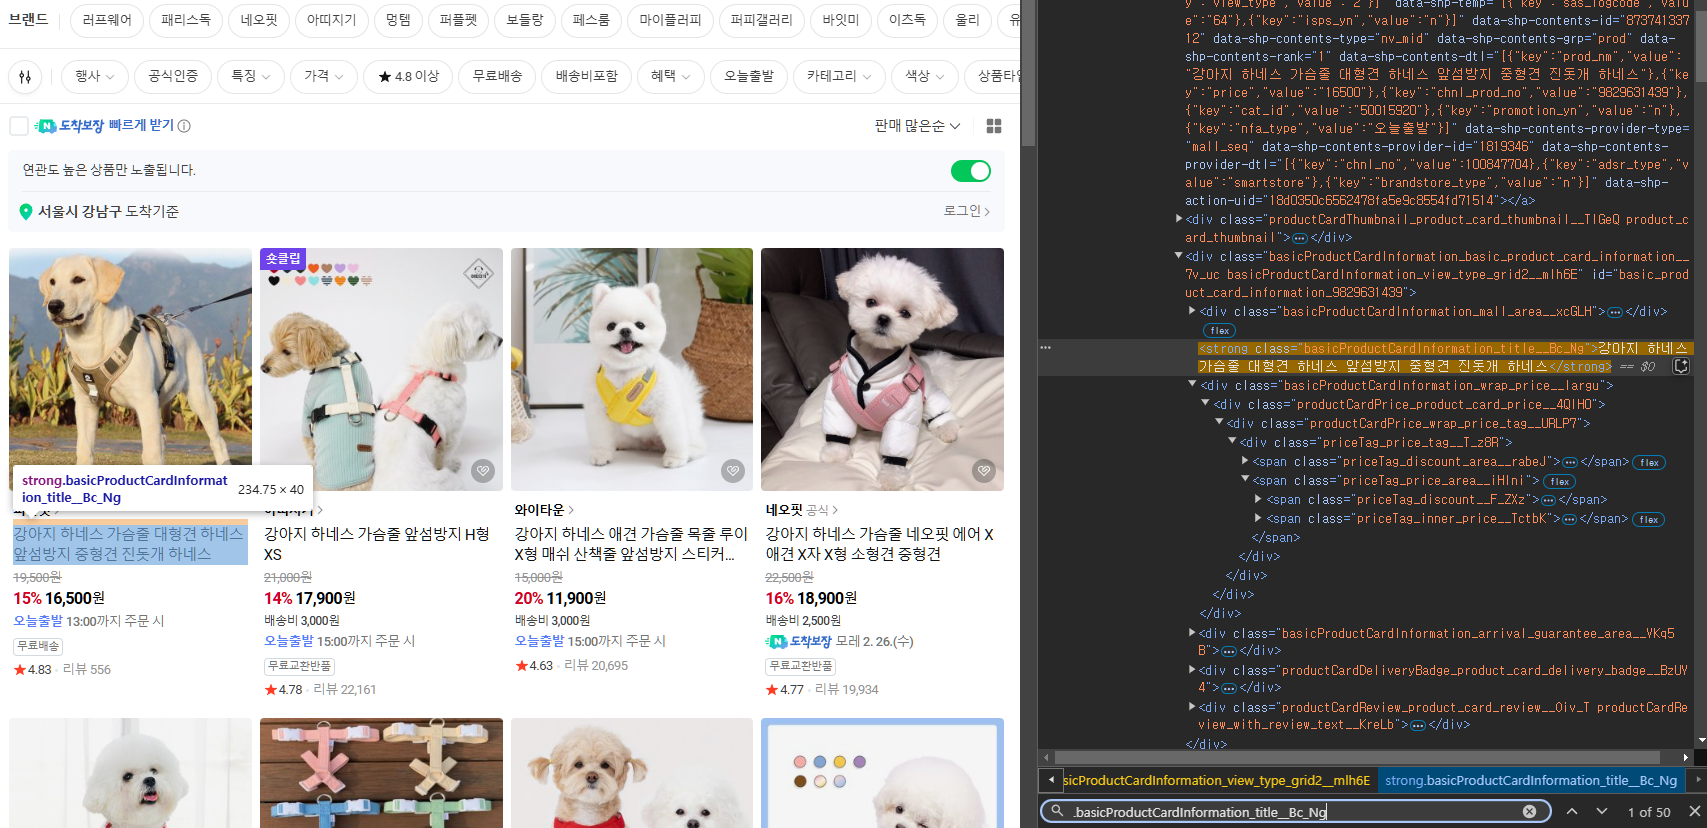Open the pomeranian in yellow harness thumbnail
This screenshot has height=828, width=1707.
[x=632, y=369]
